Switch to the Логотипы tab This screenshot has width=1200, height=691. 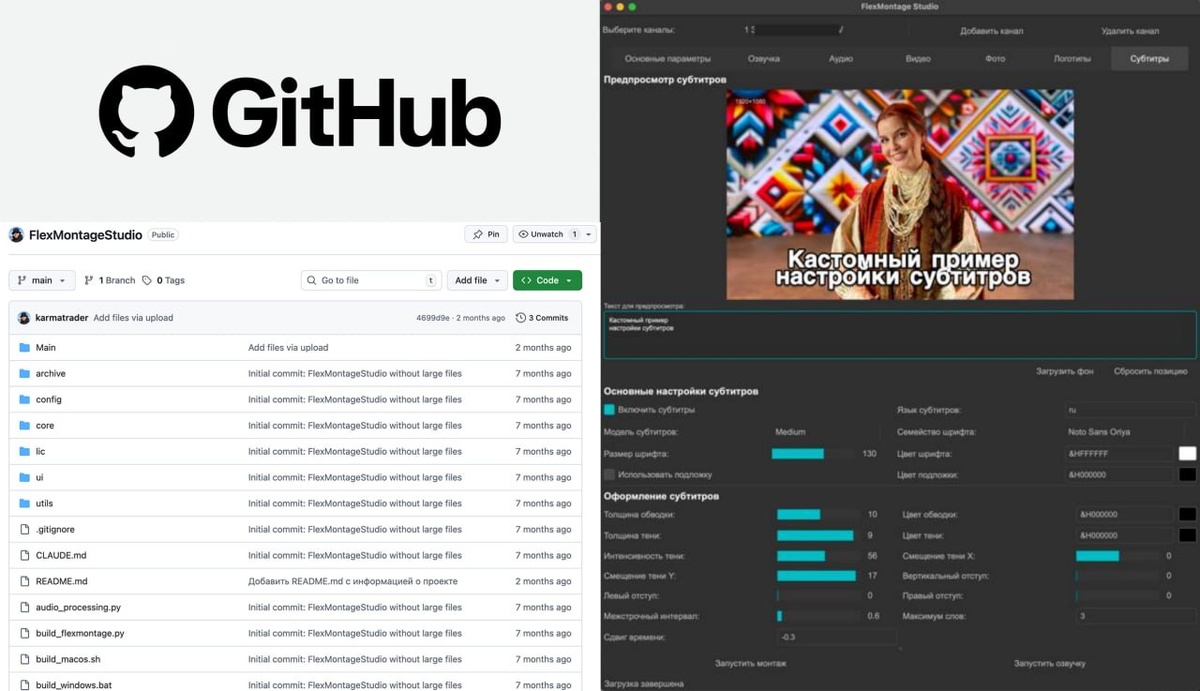[1072, 59]
